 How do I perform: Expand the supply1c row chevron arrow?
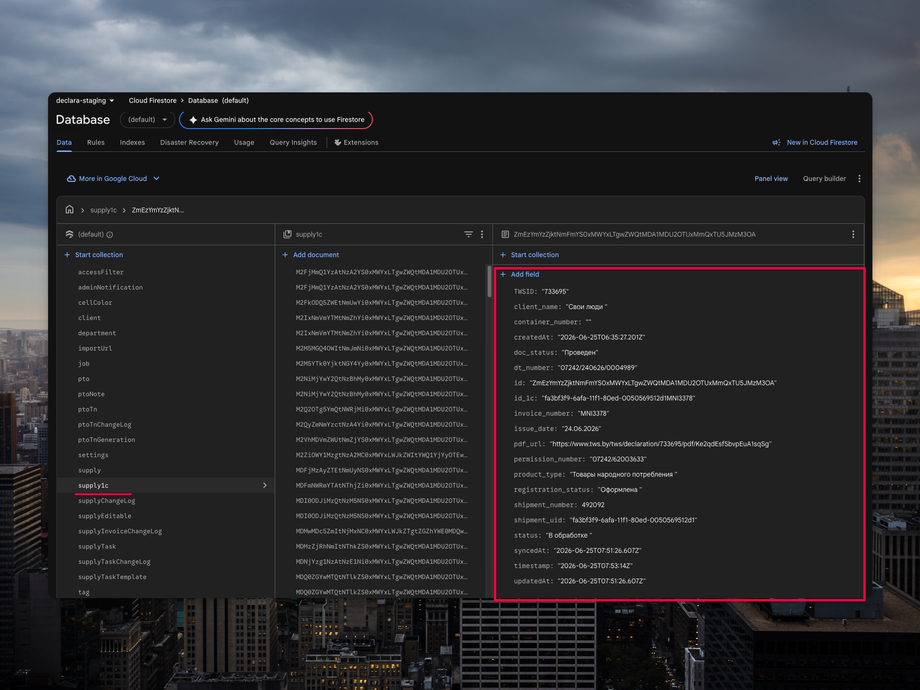(x=265, y=485)
